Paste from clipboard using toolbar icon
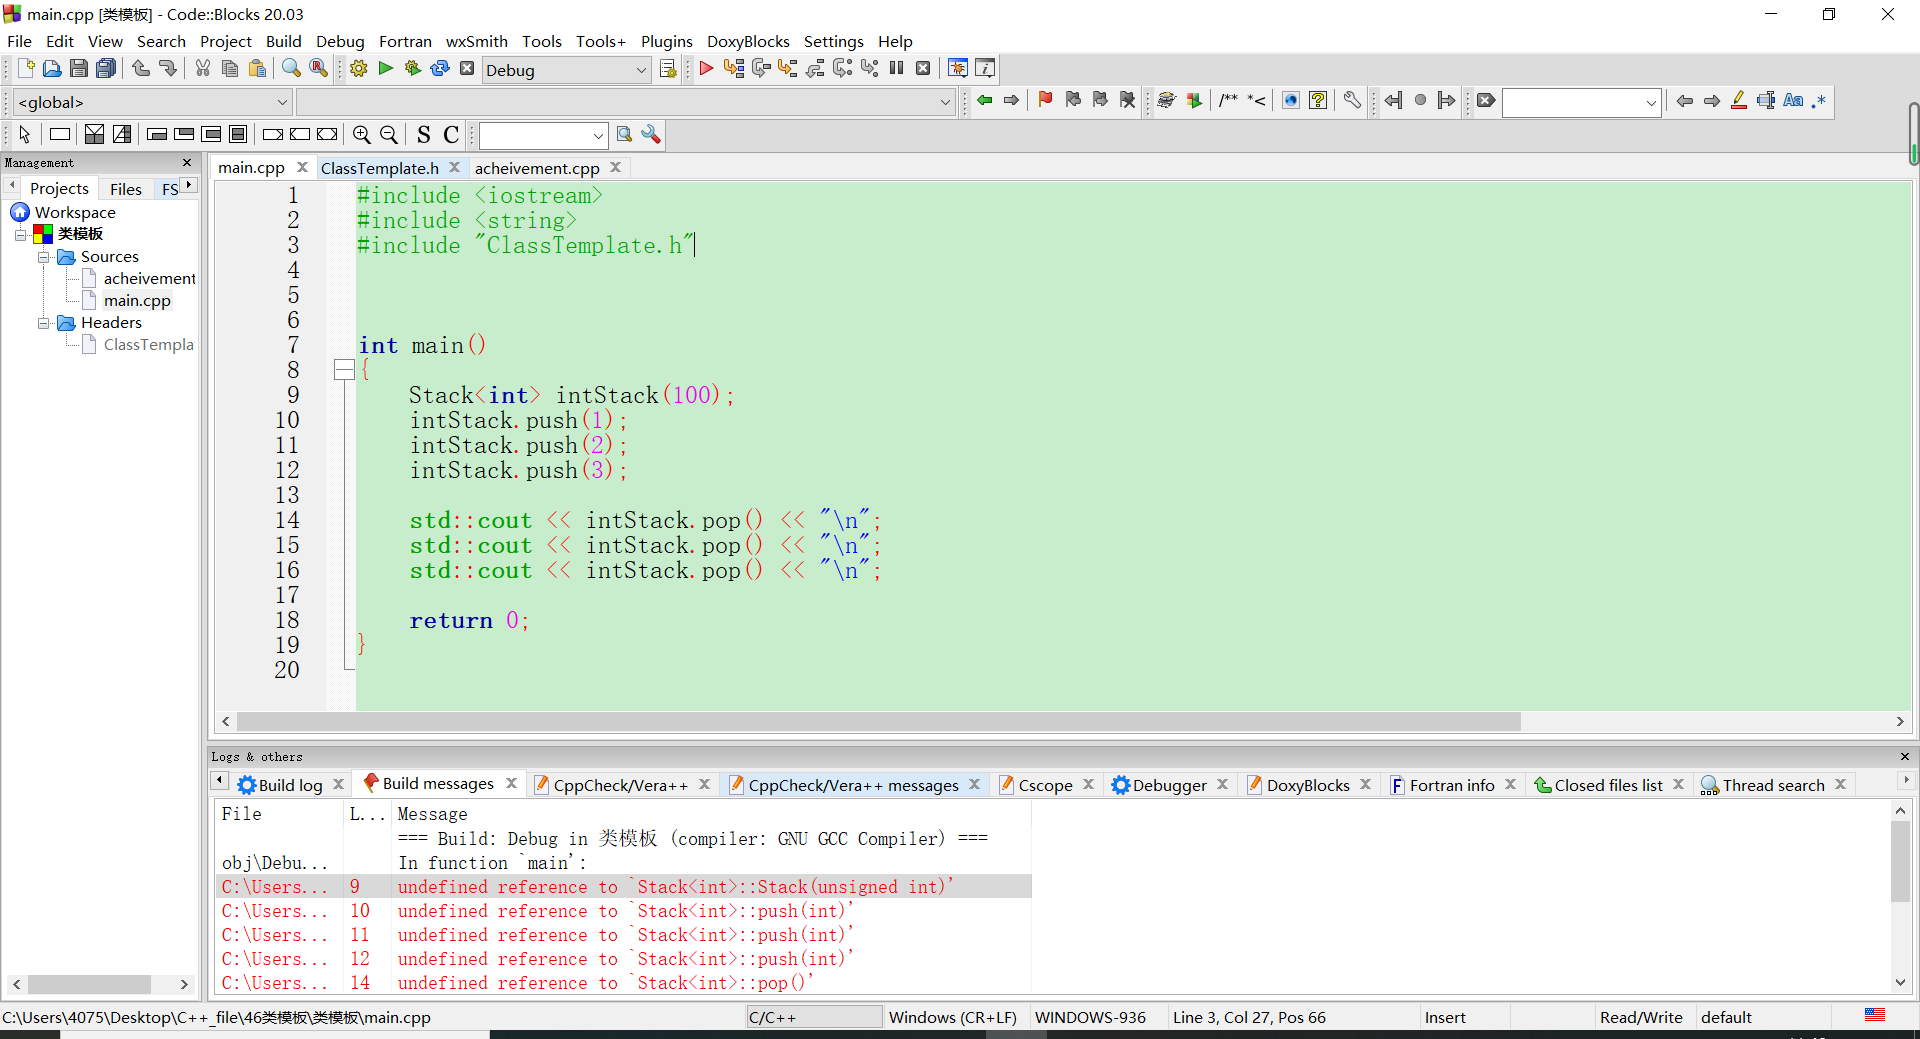The image size is (1920, 1039). [257, 69]
